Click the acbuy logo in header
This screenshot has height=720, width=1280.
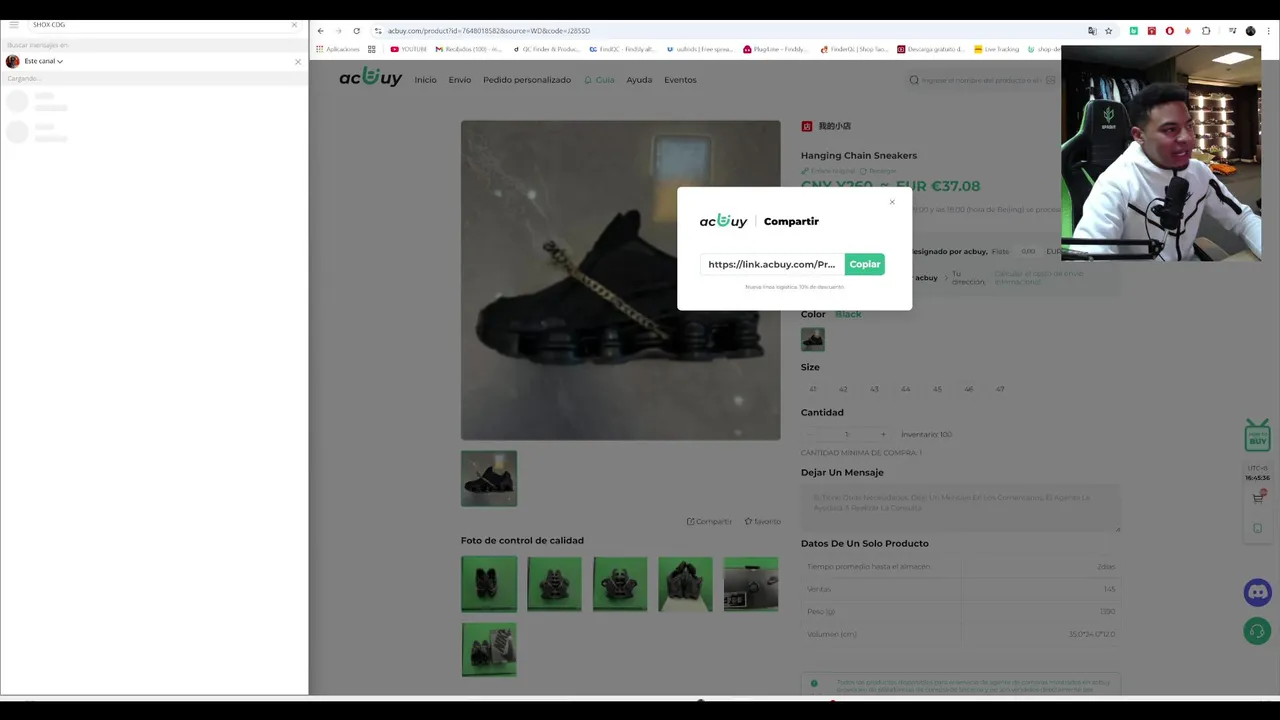click(370, 77)
